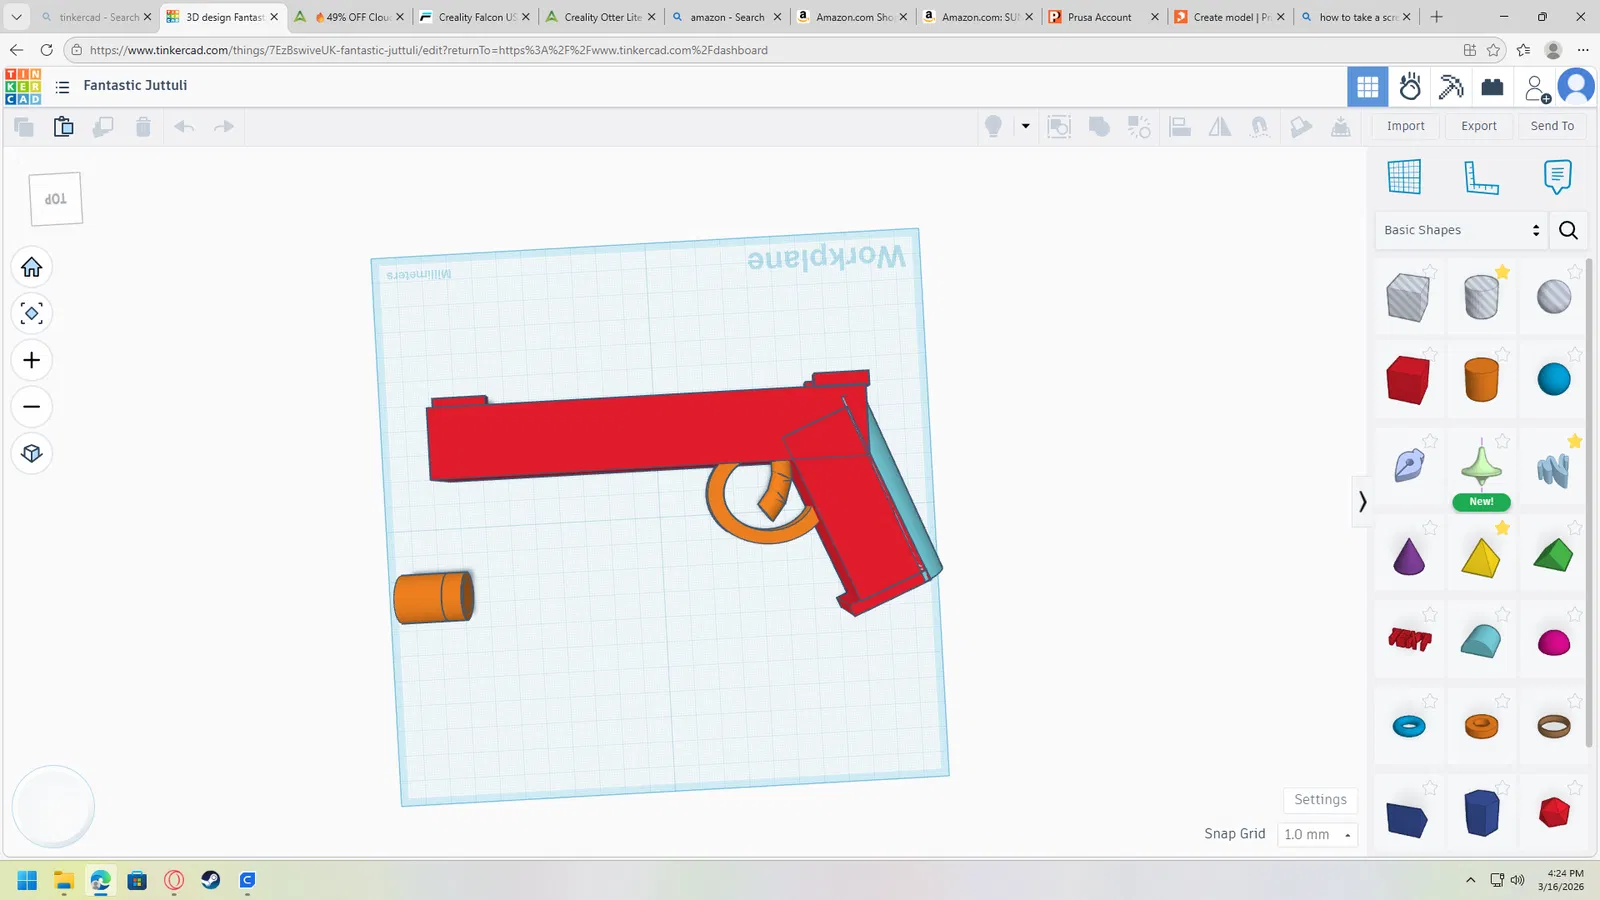
Task: Unfavorite the Cylinder hole shape
Action: click(x=1502, y=271)
